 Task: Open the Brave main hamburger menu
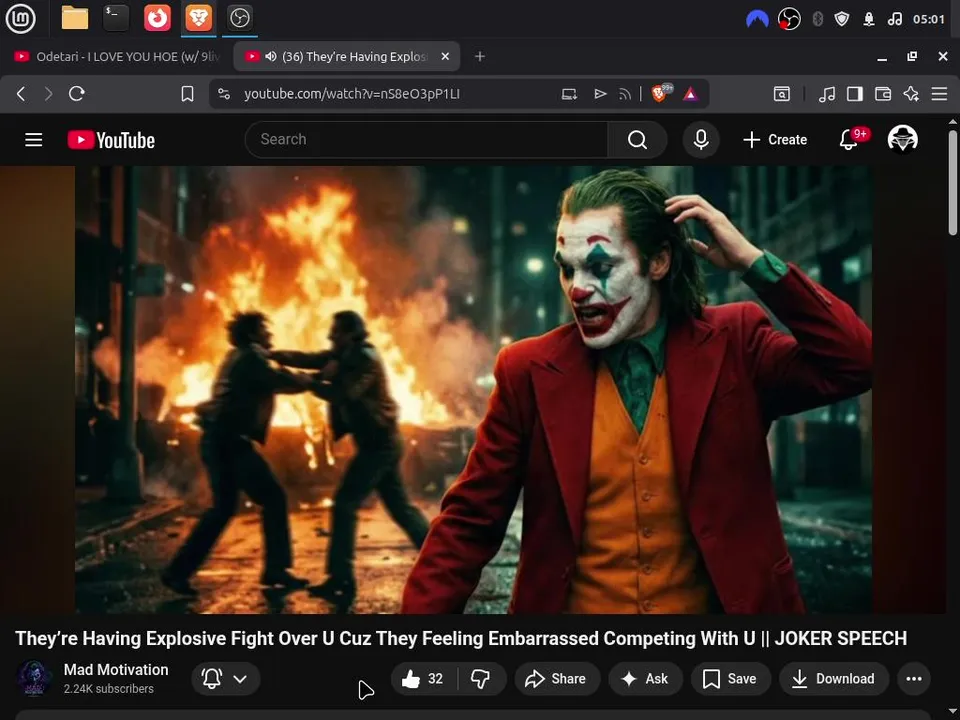[939, 94]
